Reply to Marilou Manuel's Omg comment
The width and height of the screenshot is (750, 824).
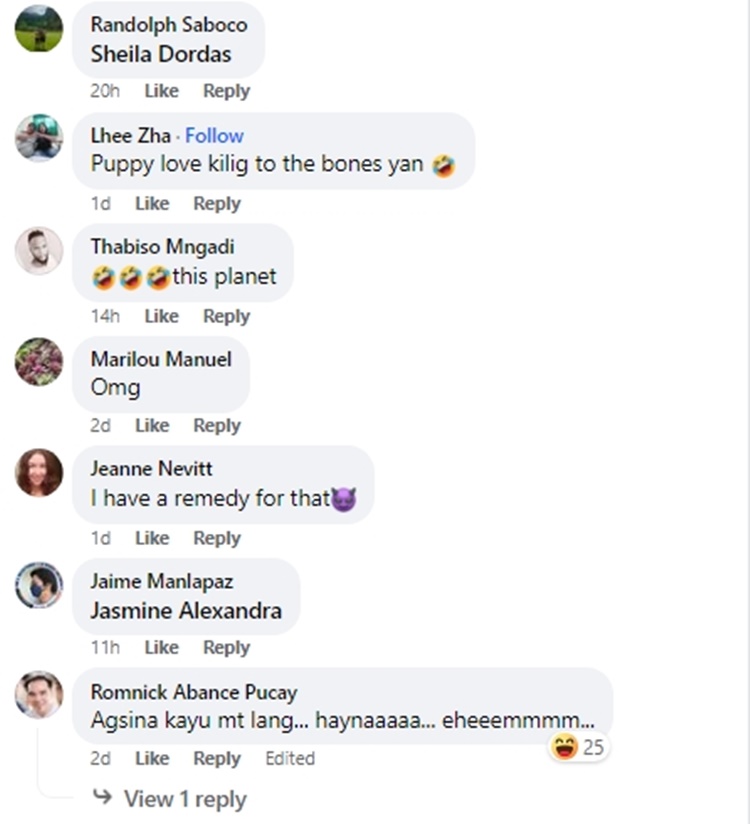pos(217,425)
